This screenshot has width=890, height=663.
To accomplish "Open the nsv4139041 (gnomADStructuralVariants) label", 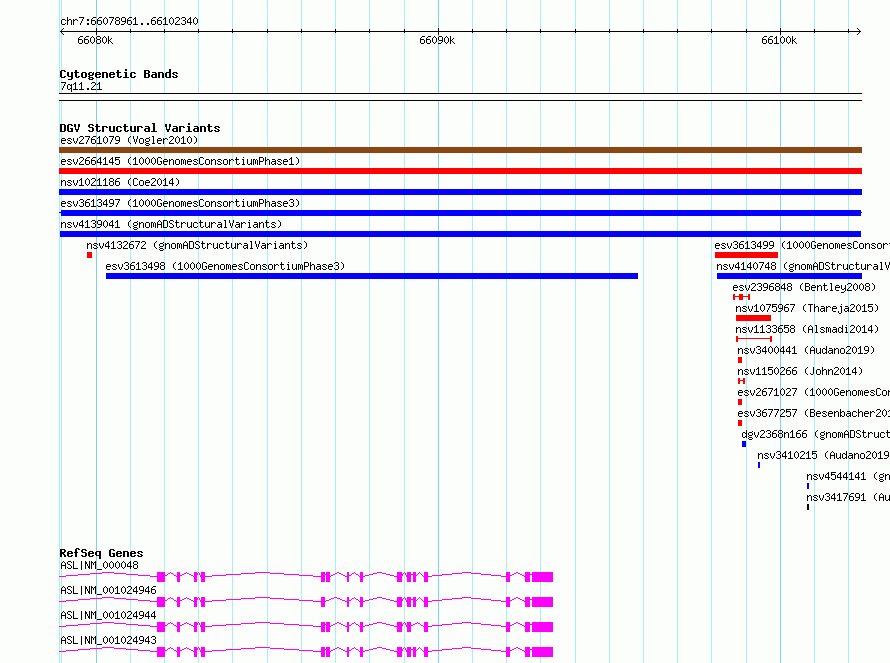I will 171,224.
